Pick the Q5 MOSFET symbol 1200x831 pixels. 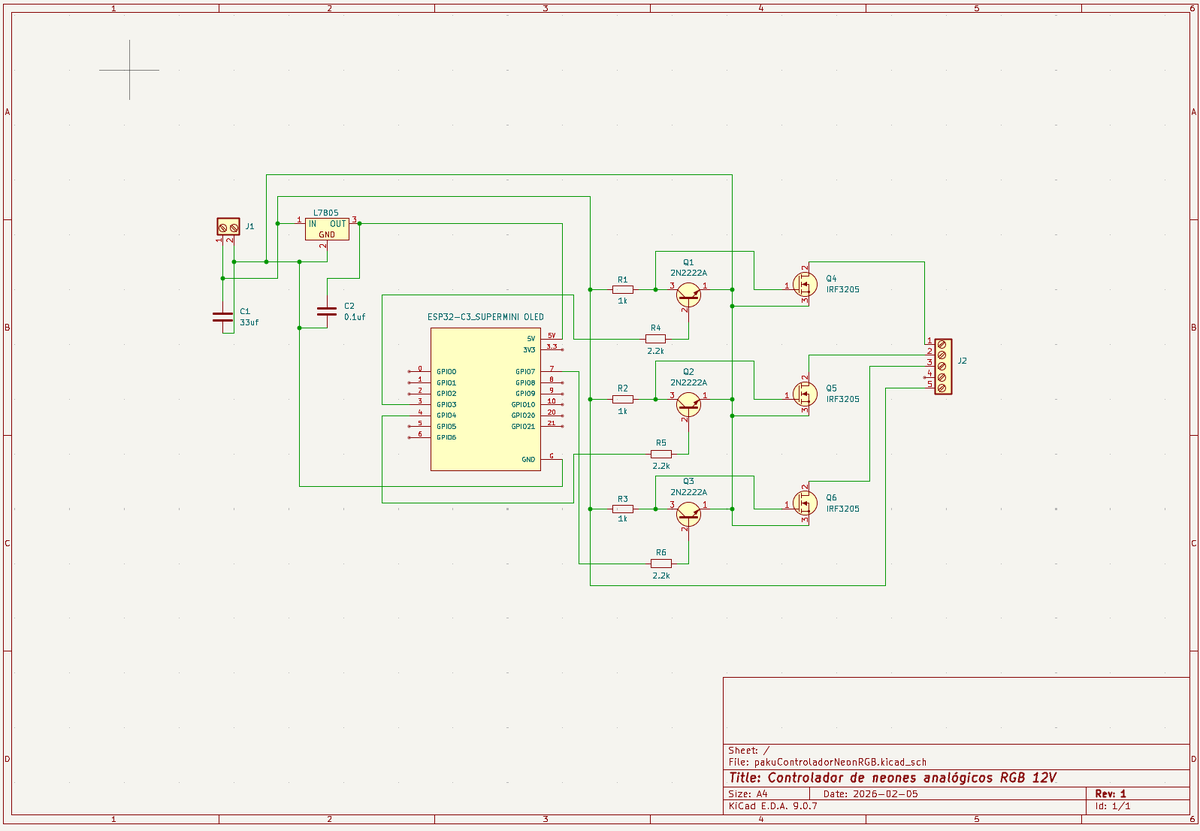(805, 394)
